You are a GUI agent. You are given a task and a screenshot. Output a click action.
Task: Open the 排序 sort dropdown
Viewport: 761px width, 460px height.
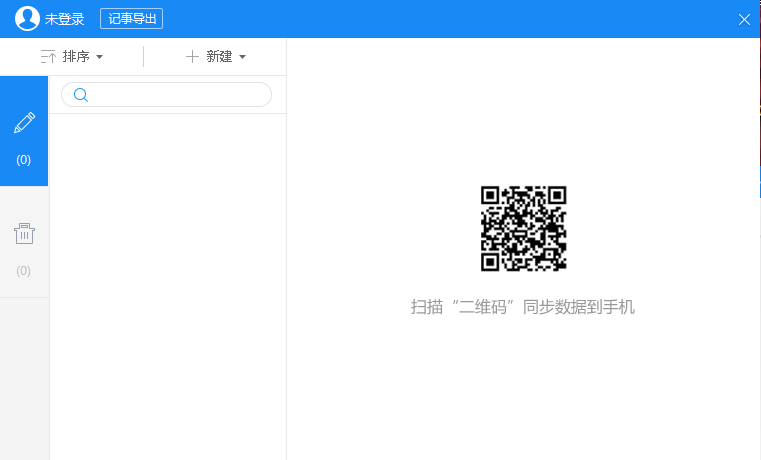pyautogui.click(x=72, y=57)
